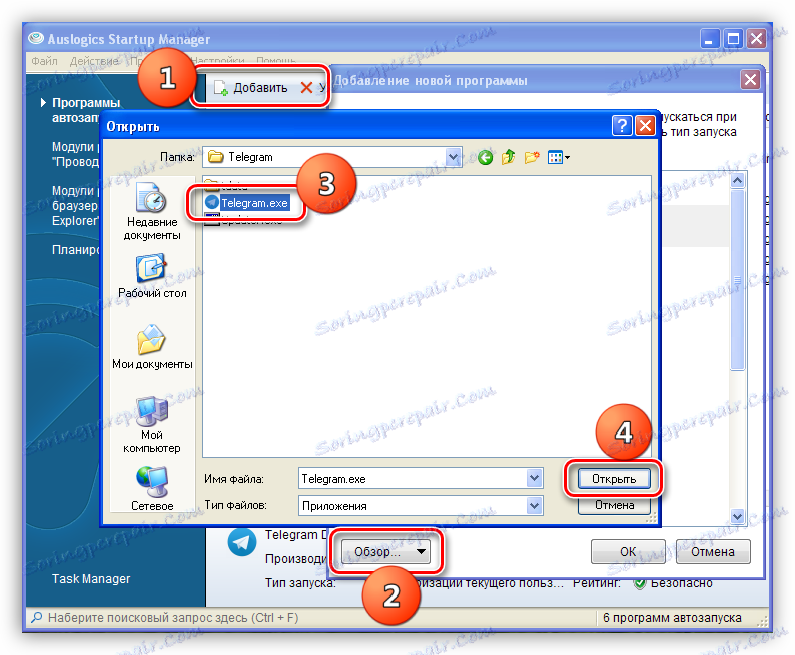The image size is (795, 655).
Task: Click the vertical scrollbar thumb
Action: coord(737,280)
